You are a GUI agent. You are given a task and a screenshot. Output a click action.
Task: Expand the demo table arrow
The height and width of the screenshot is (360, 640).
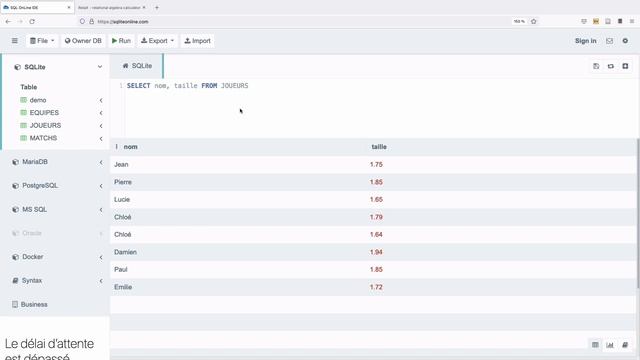click(101, 100)
